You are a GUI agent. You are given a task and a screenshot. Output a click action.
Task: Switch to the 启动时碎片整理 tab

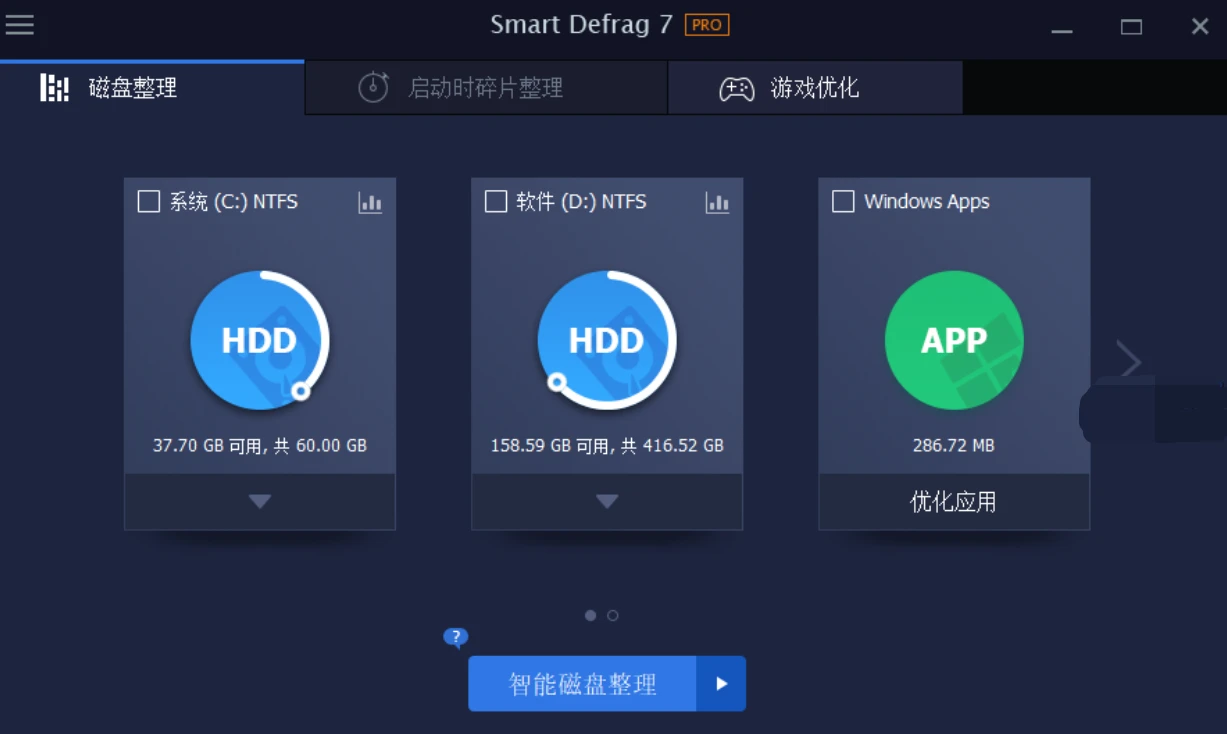(x=486, y=88)
